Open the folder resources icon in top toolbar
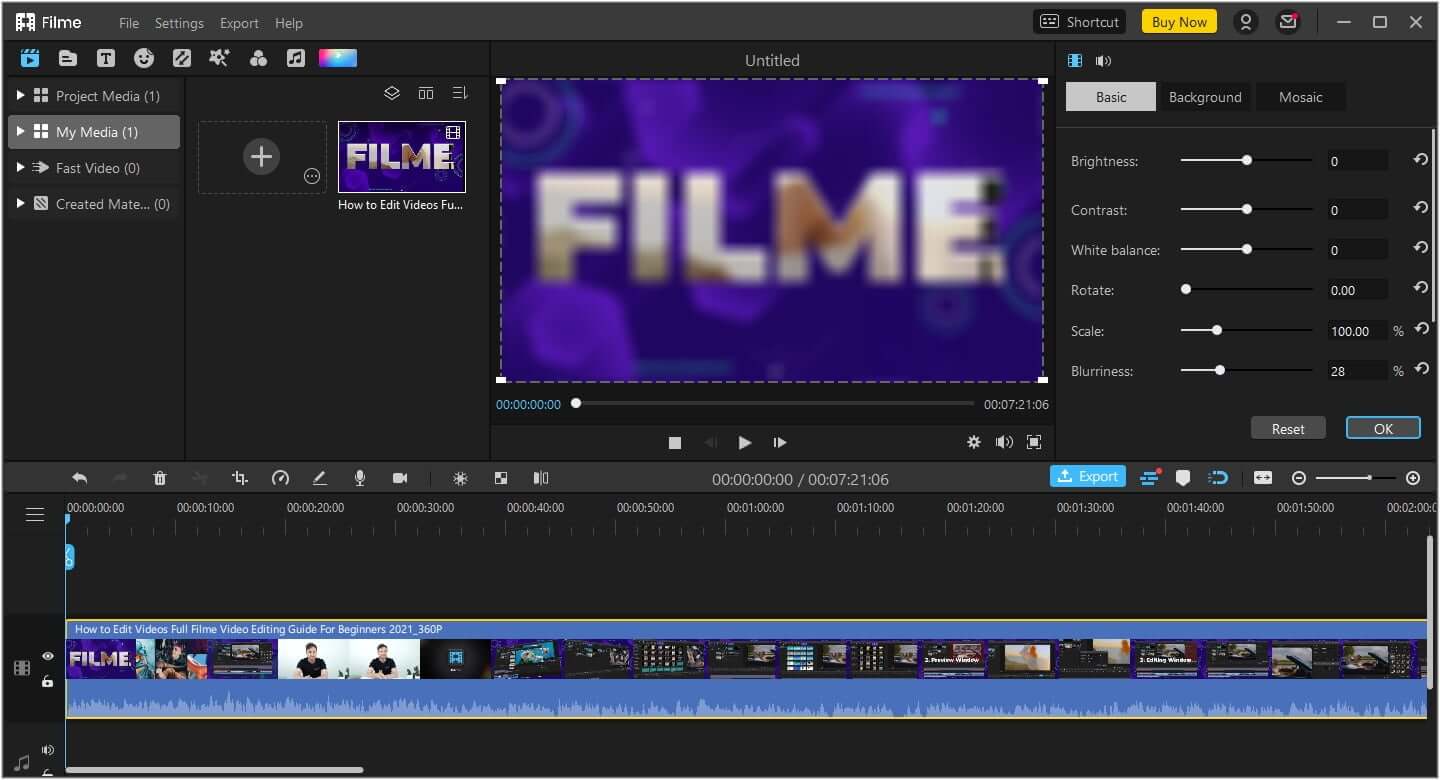 pos(68,58)
